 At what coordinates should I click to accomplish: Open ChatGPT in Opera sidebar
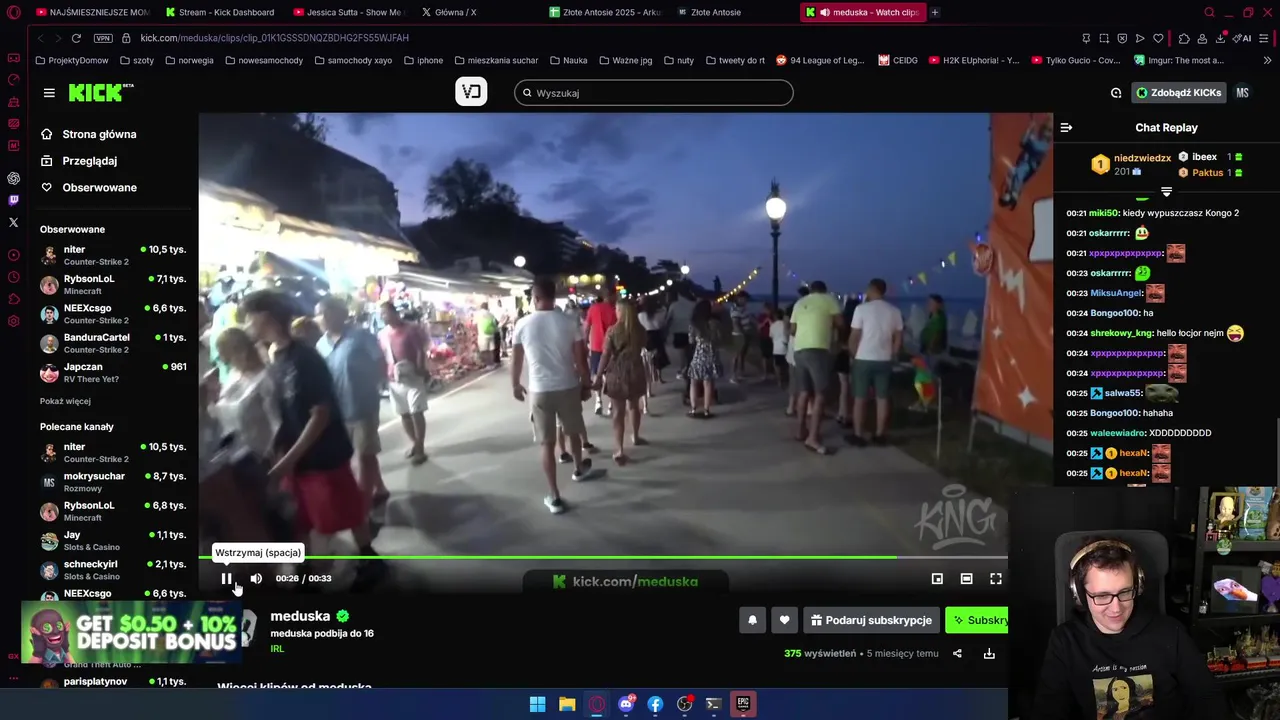[x=14, y=178]
